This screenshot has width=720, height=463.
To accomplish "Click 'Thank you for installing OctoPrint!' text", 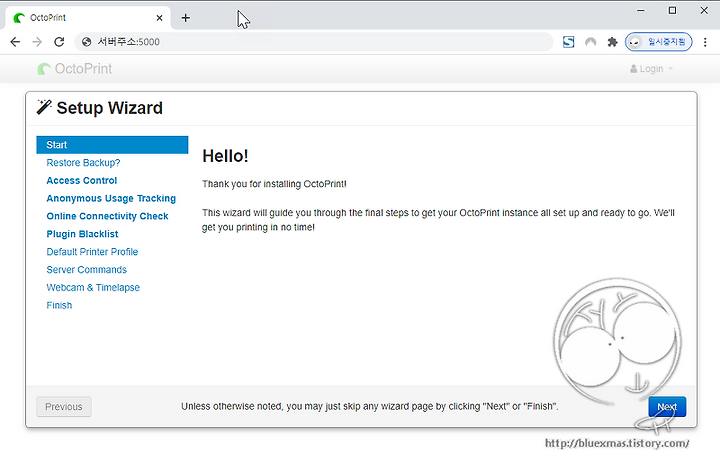I will (x=275, y=184).
